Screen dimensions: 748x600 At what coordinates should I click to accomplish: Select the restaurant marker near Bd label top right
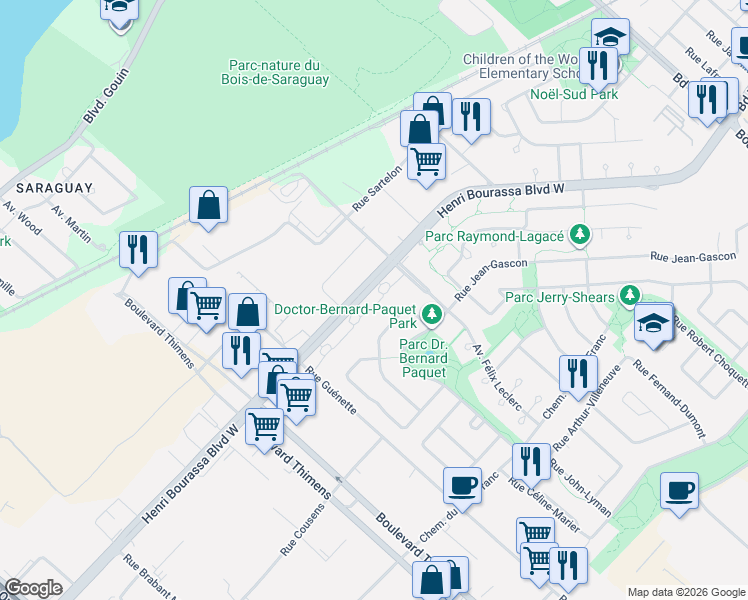707,101
